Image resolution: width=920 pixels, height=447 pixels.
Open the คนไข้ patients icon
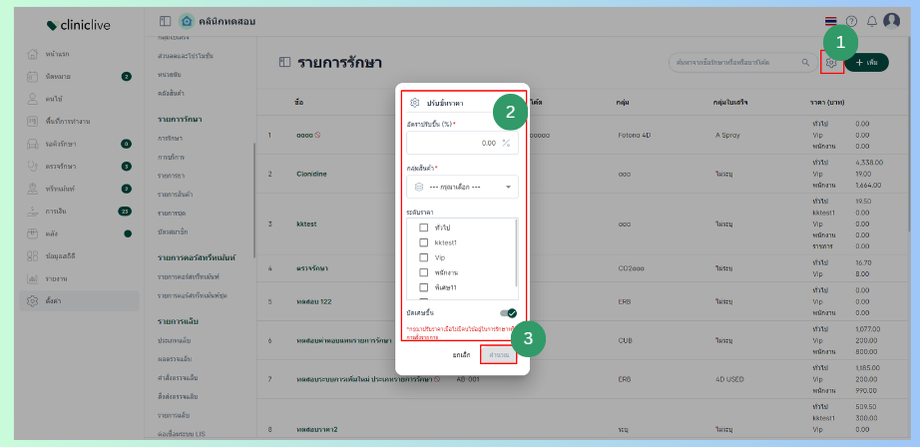coord(33,99)
